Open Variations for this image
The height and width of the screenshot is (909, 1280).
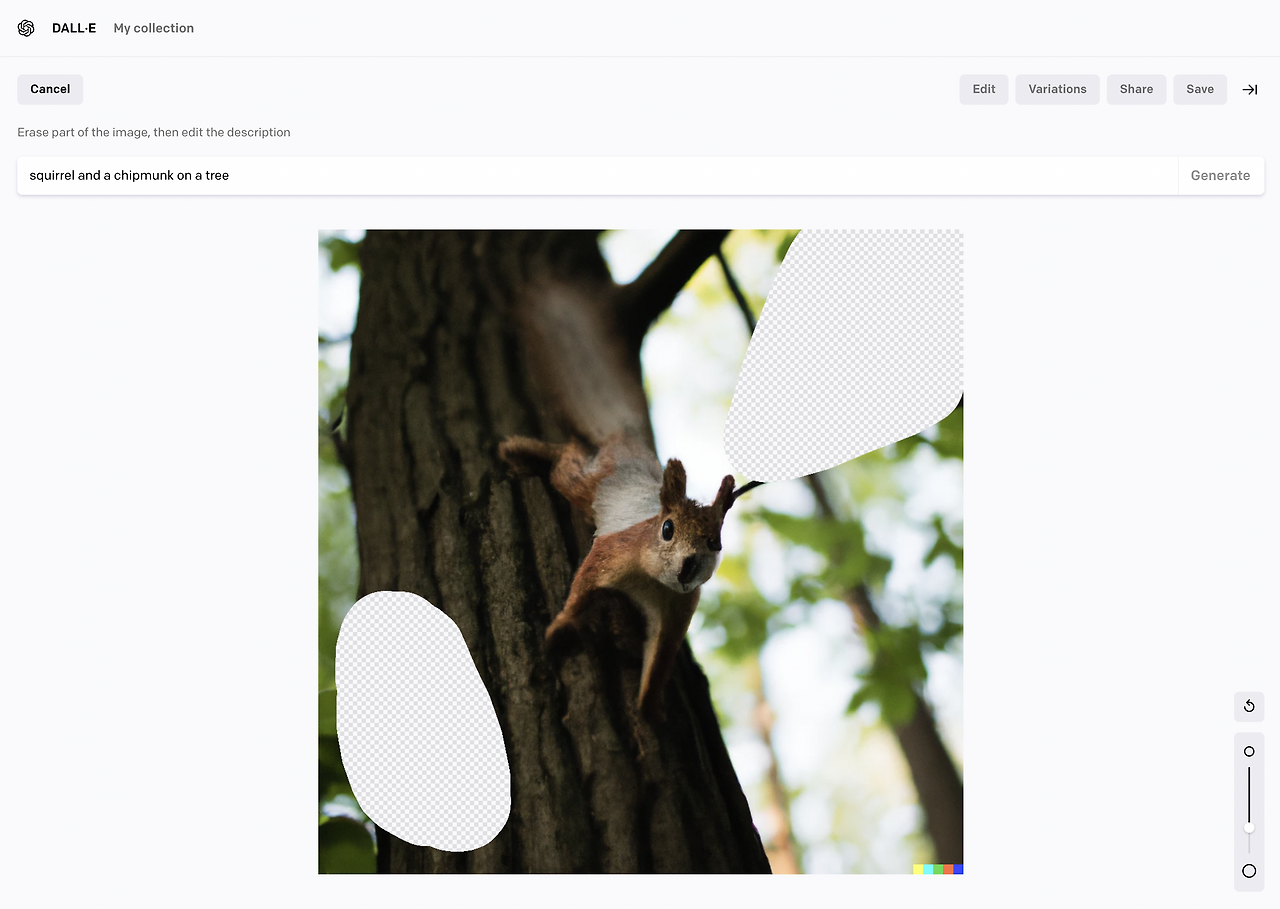tap(1057, 89)
